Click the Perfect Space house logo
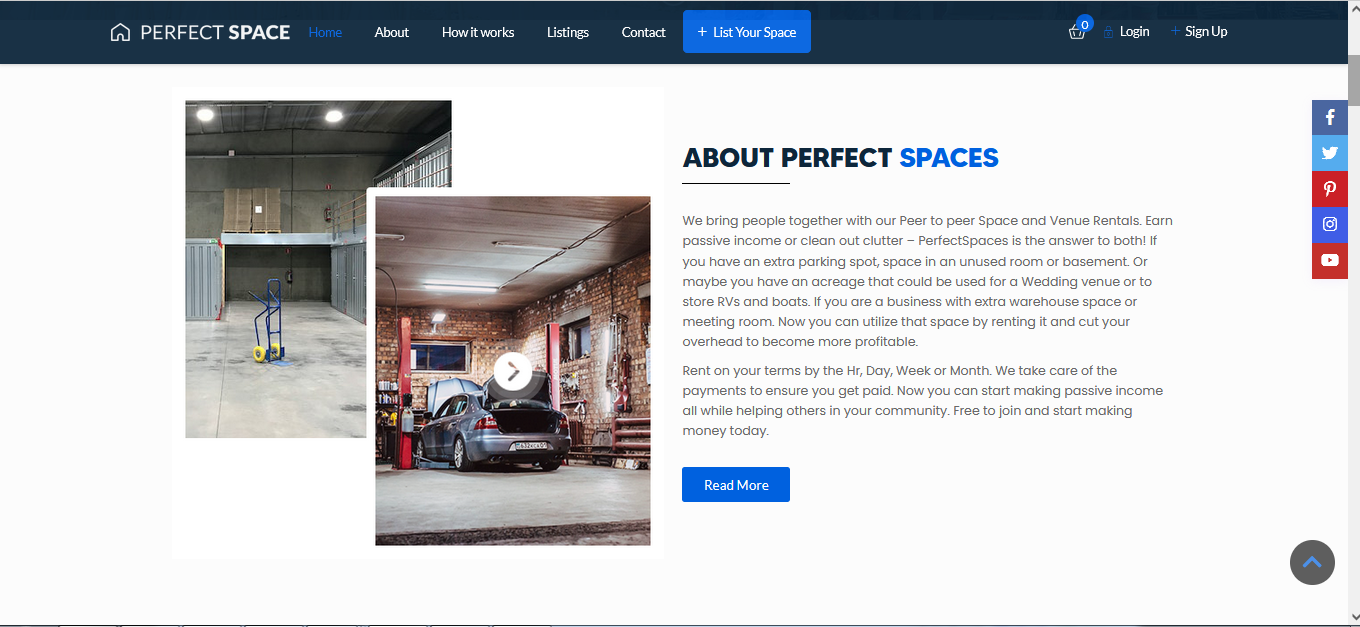Screen dimensions: 1360x627 200,32
